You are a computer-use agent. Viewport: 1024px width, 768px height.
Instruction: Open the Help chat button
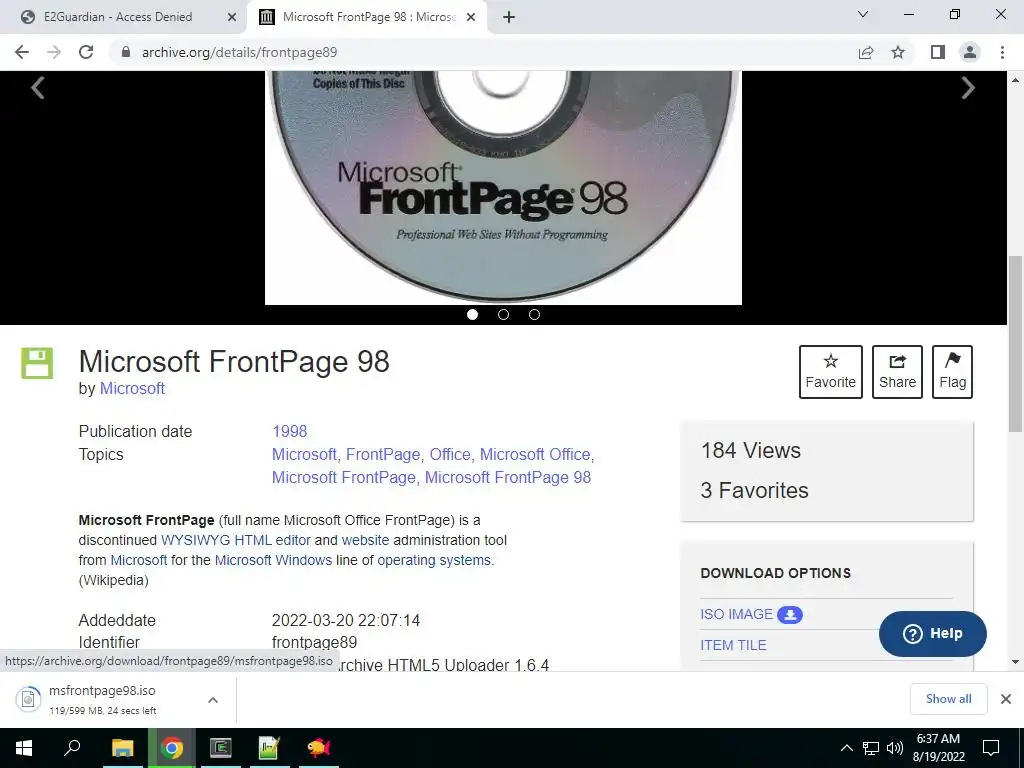(933, 633)
